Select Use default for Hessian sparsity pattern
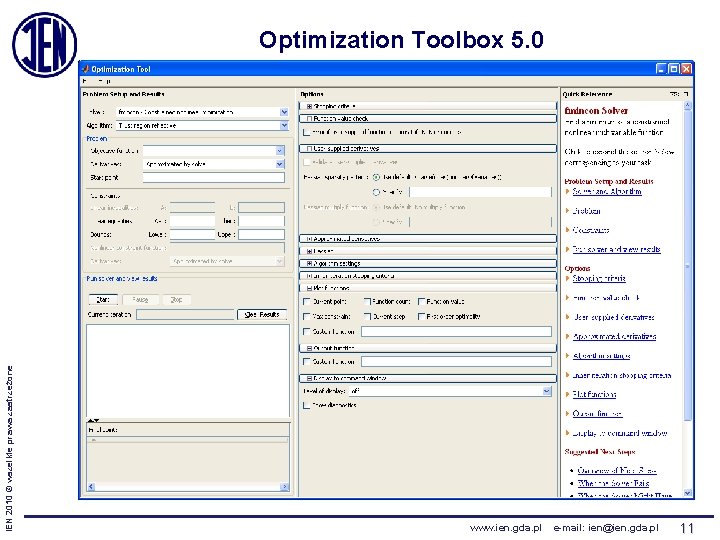Viewport: 720px width, 540px height. (x=377, y=177)
